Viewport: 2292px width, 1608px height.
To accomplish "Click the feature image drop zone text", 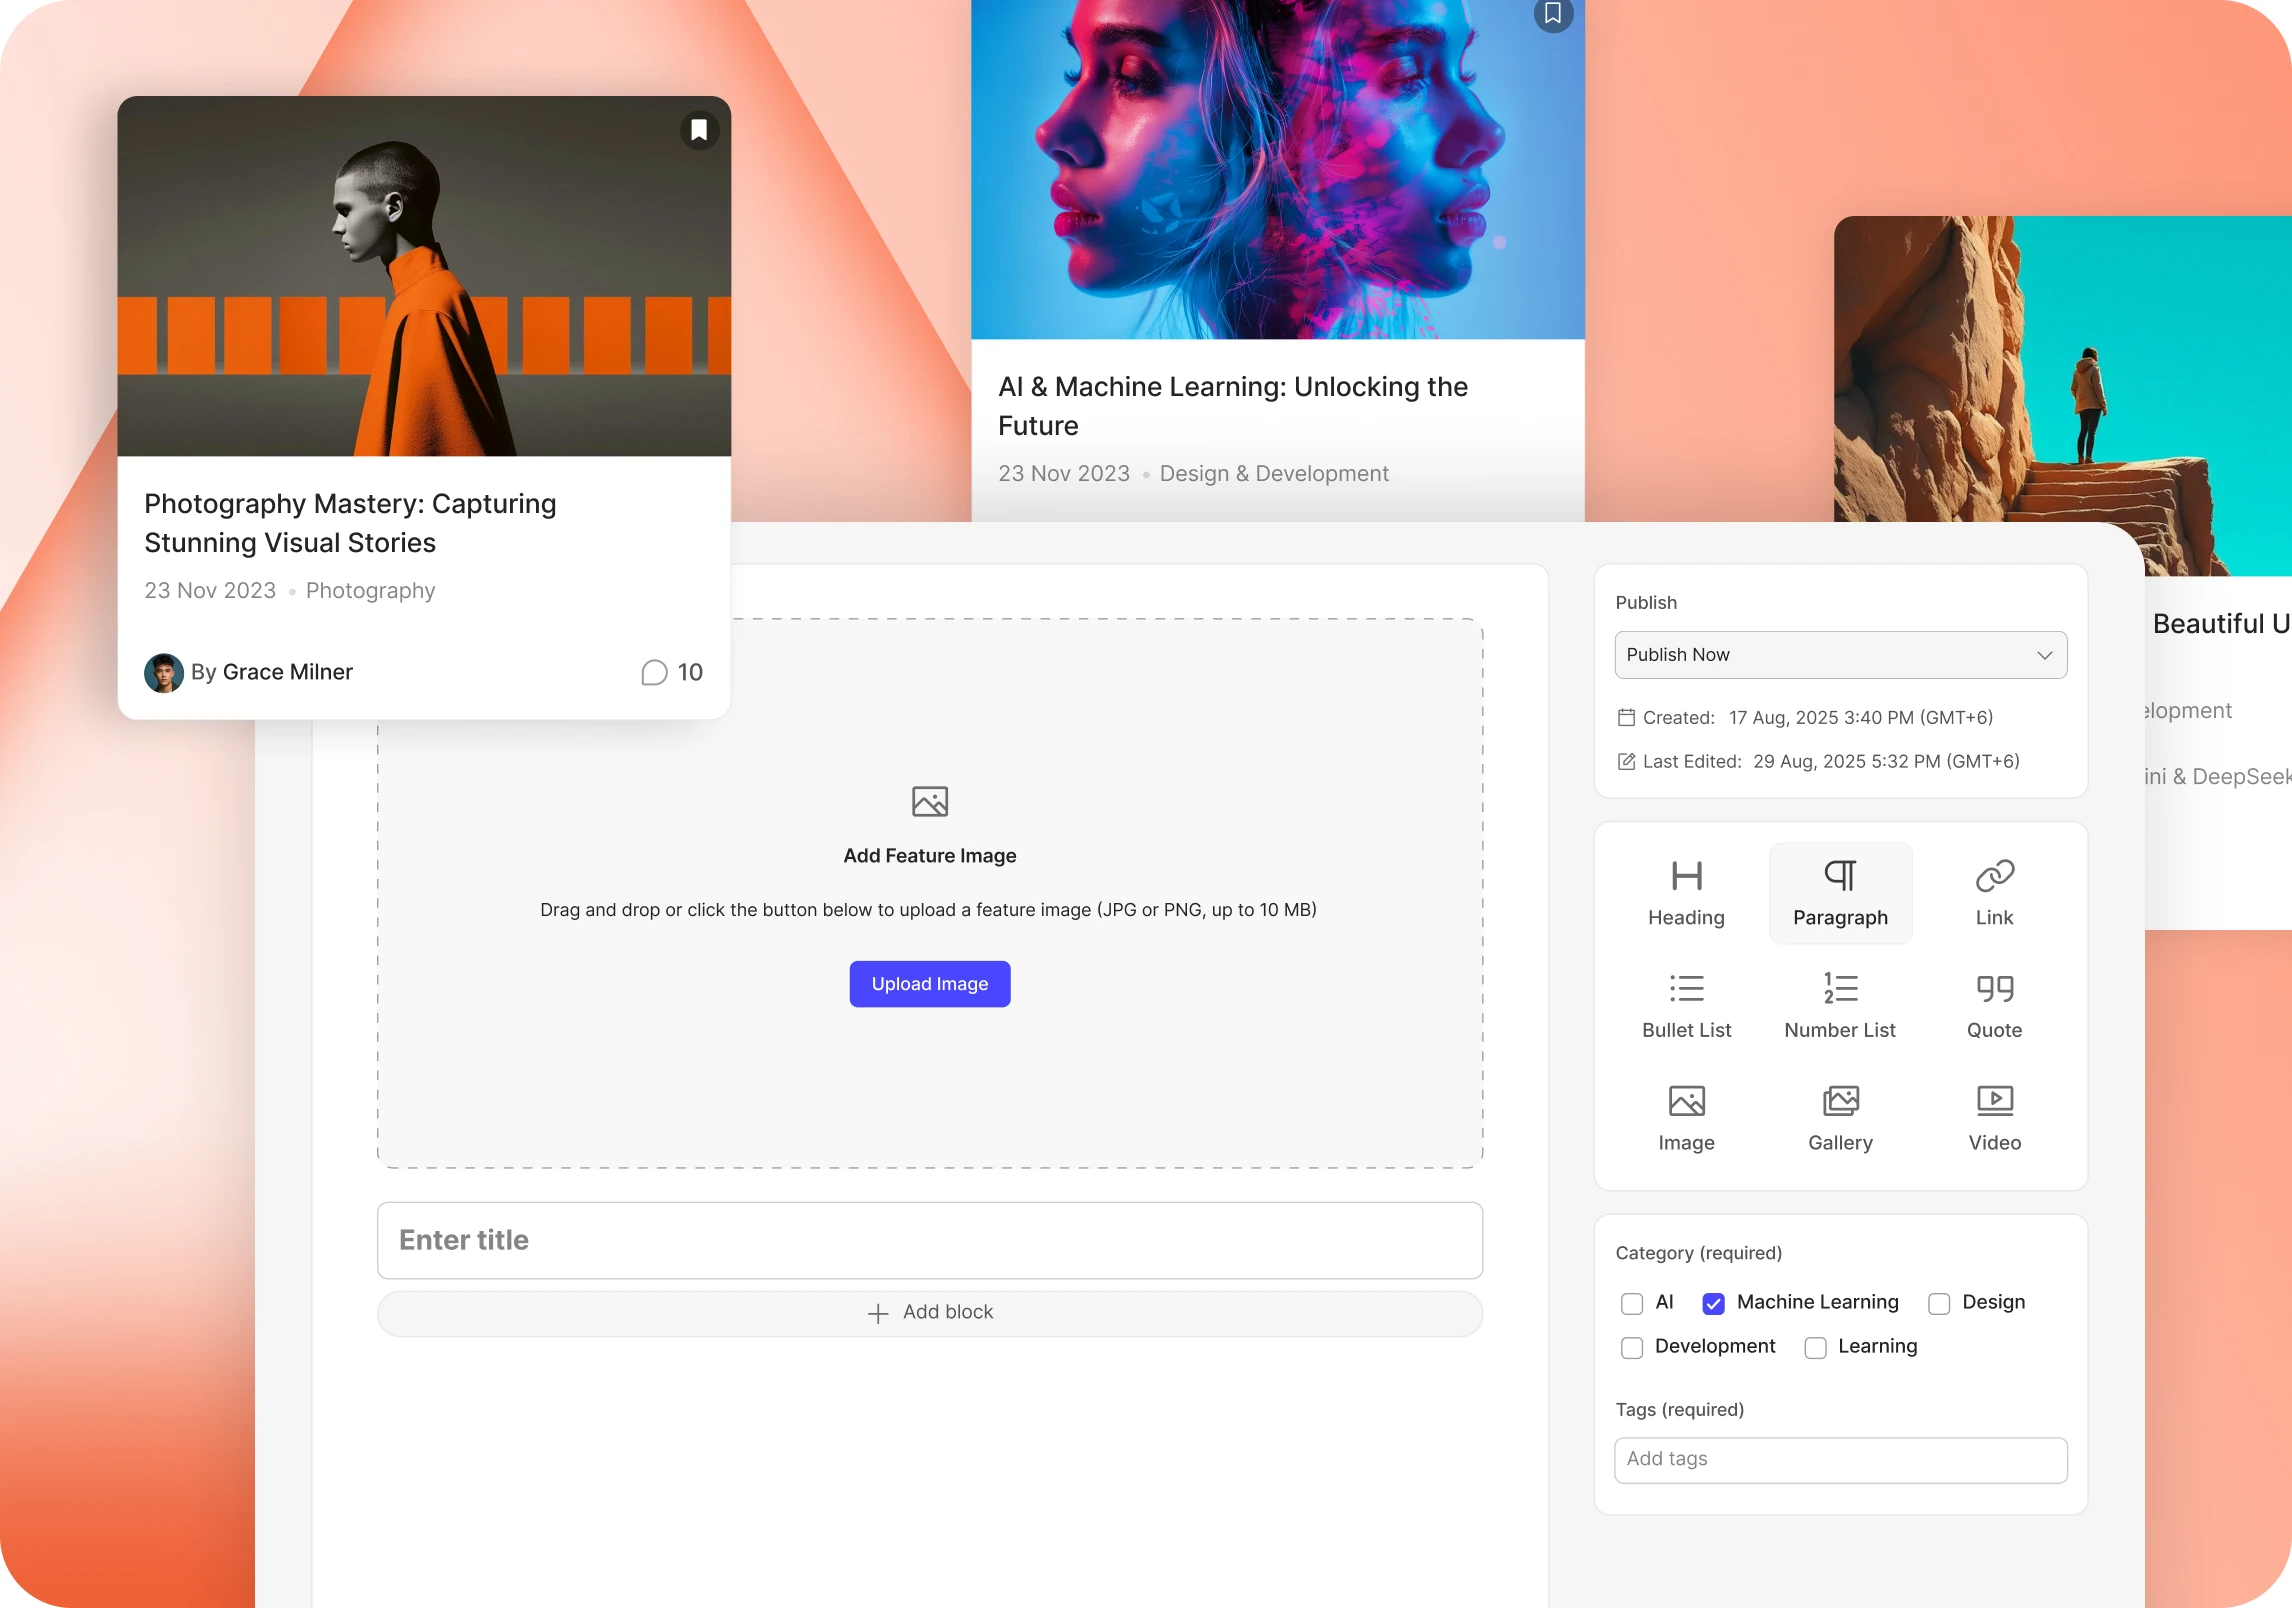I will (x=928, y=910).
